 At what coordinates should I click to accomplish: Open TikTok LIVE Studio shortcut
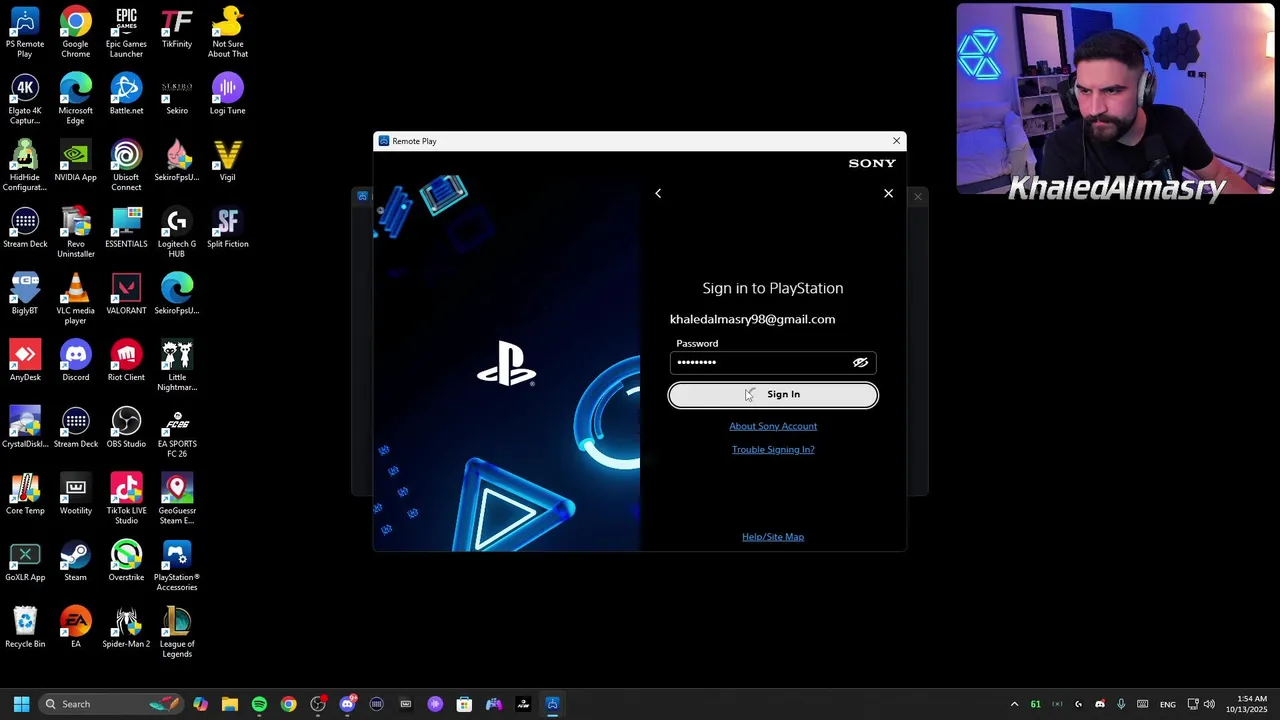point(126,499)
